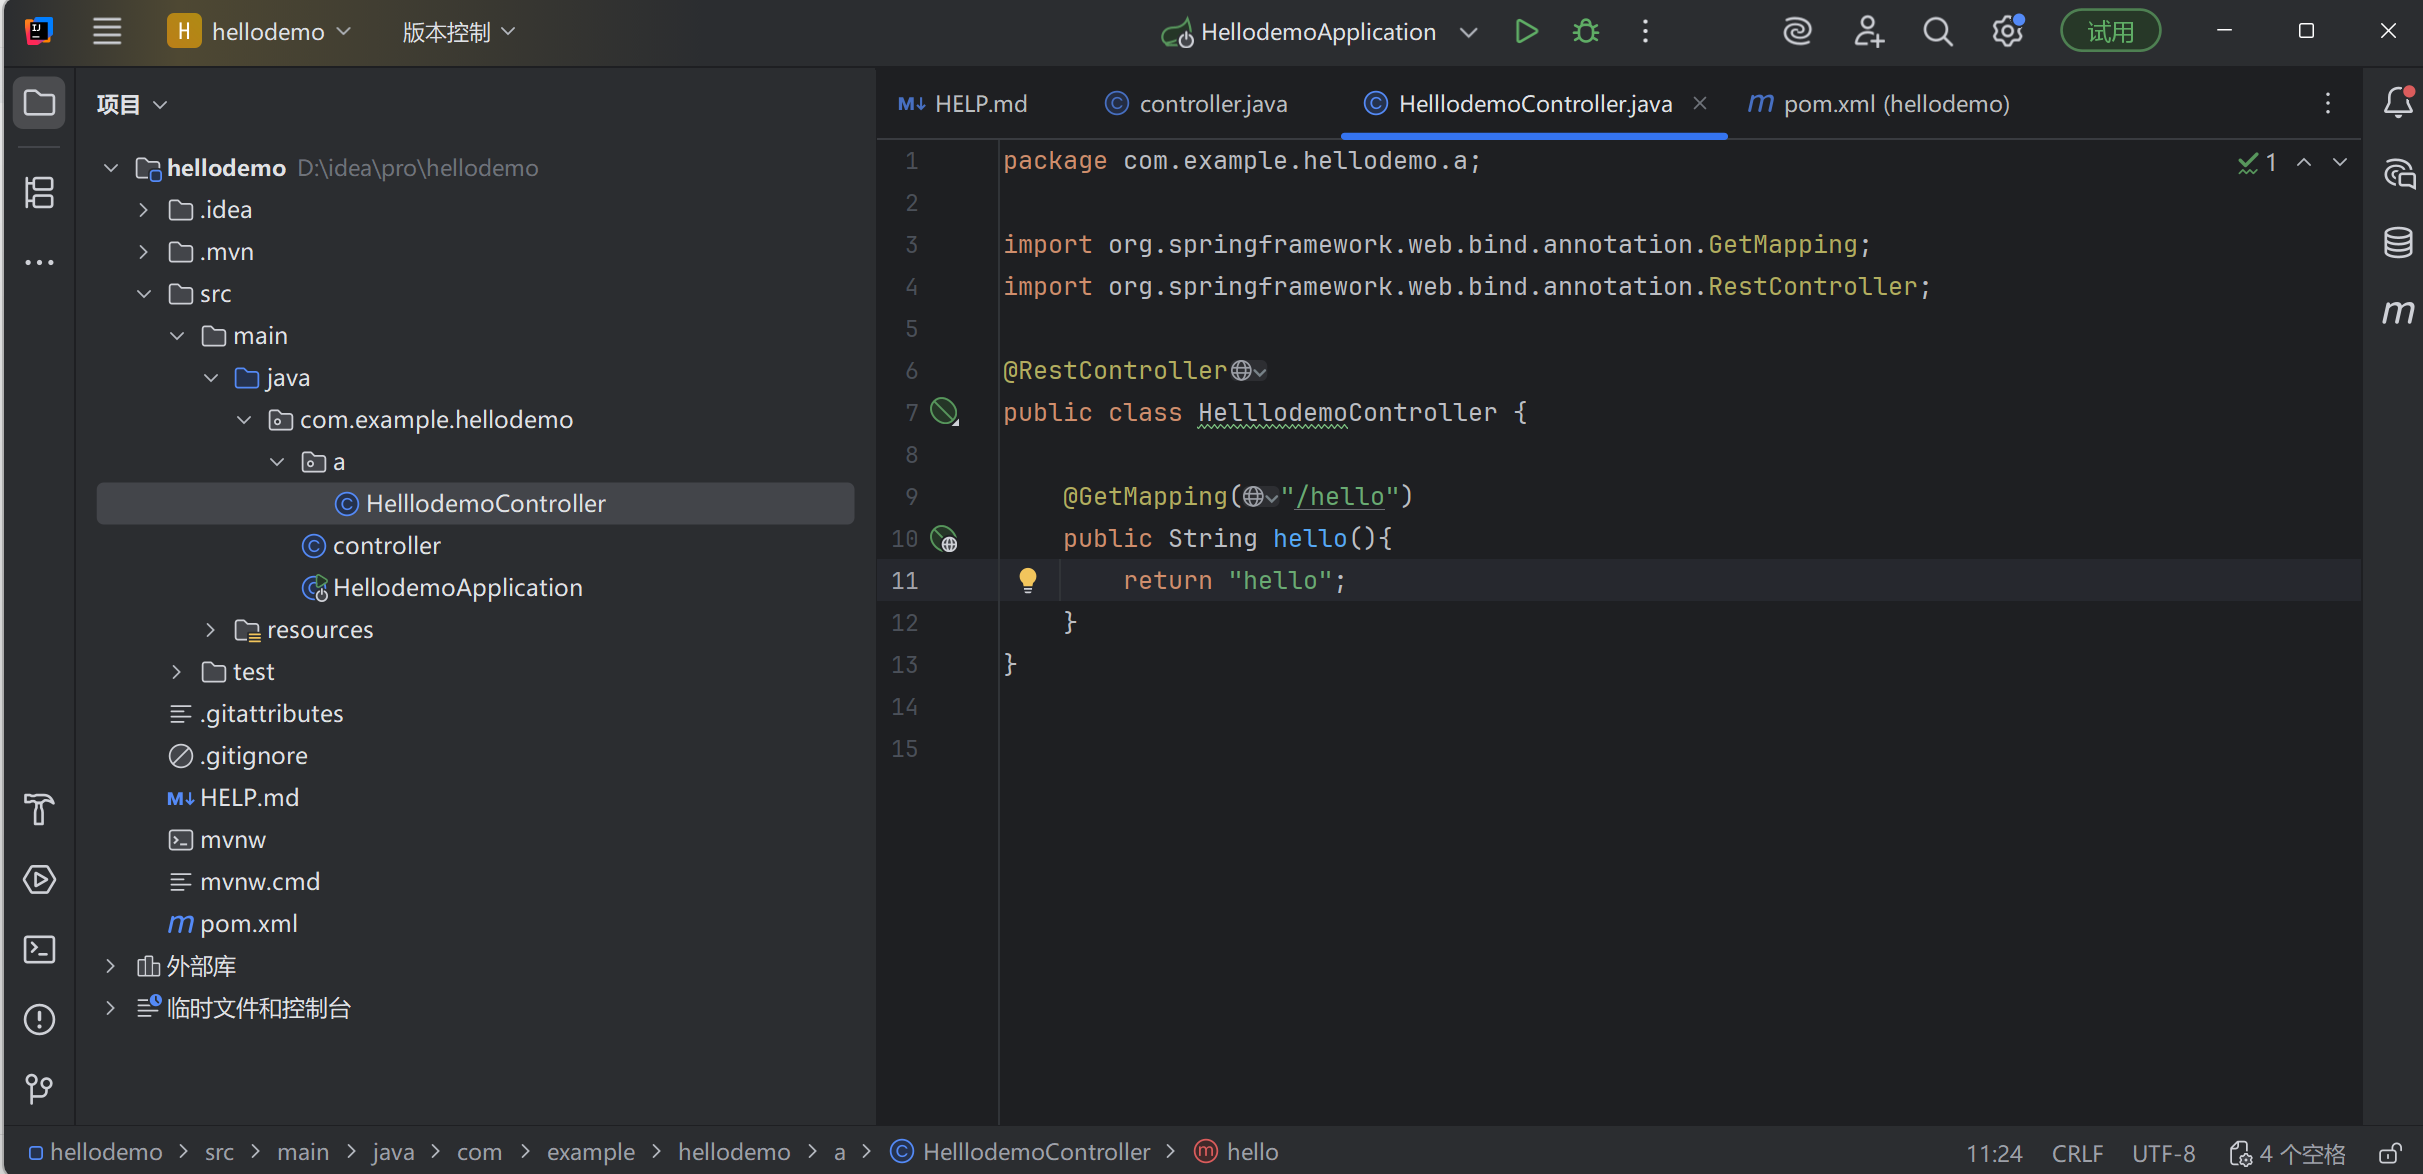The height and width of the screenshot is (1174, 2423).
Task: Open the Terminal tool window
Action: pos(39,950)
